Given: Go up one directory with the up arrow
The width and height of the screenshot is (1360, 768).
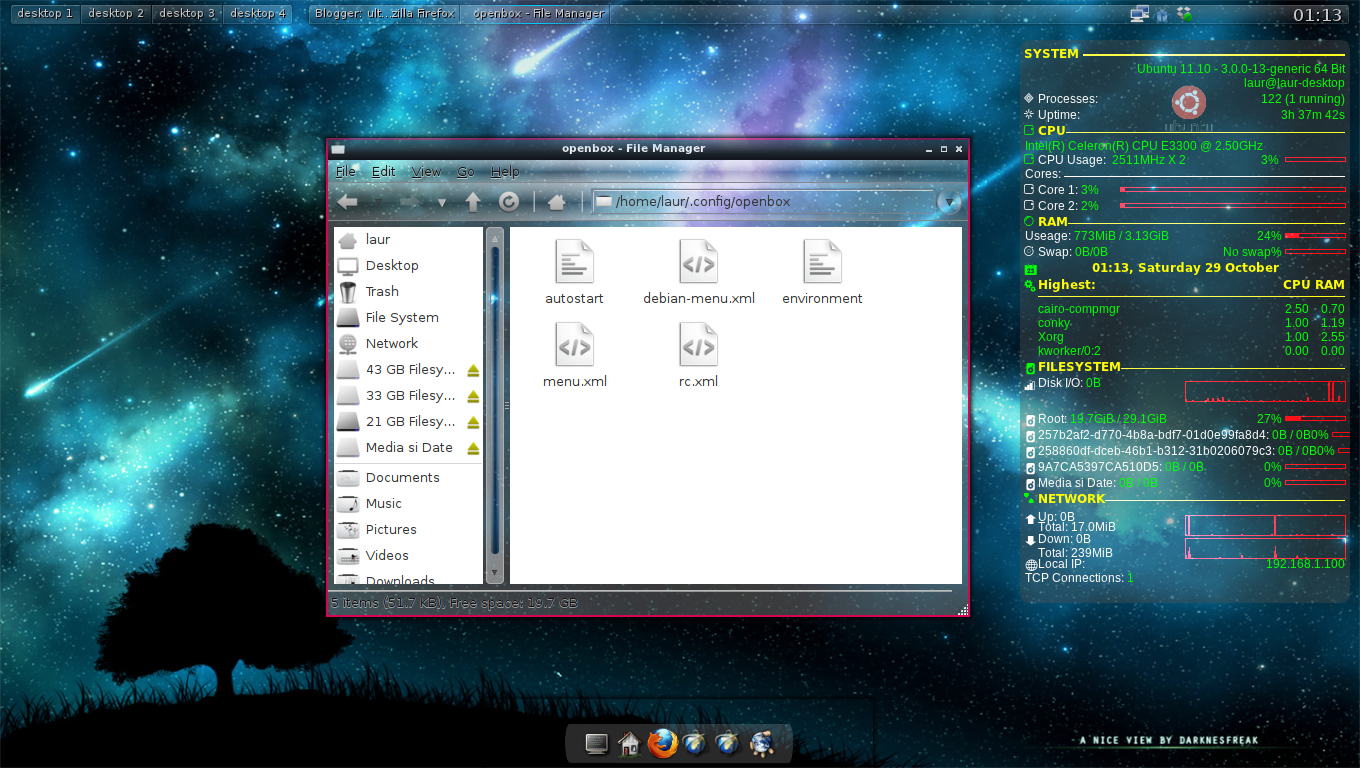Looking at the screenshot, I should (x=472, y=201).
